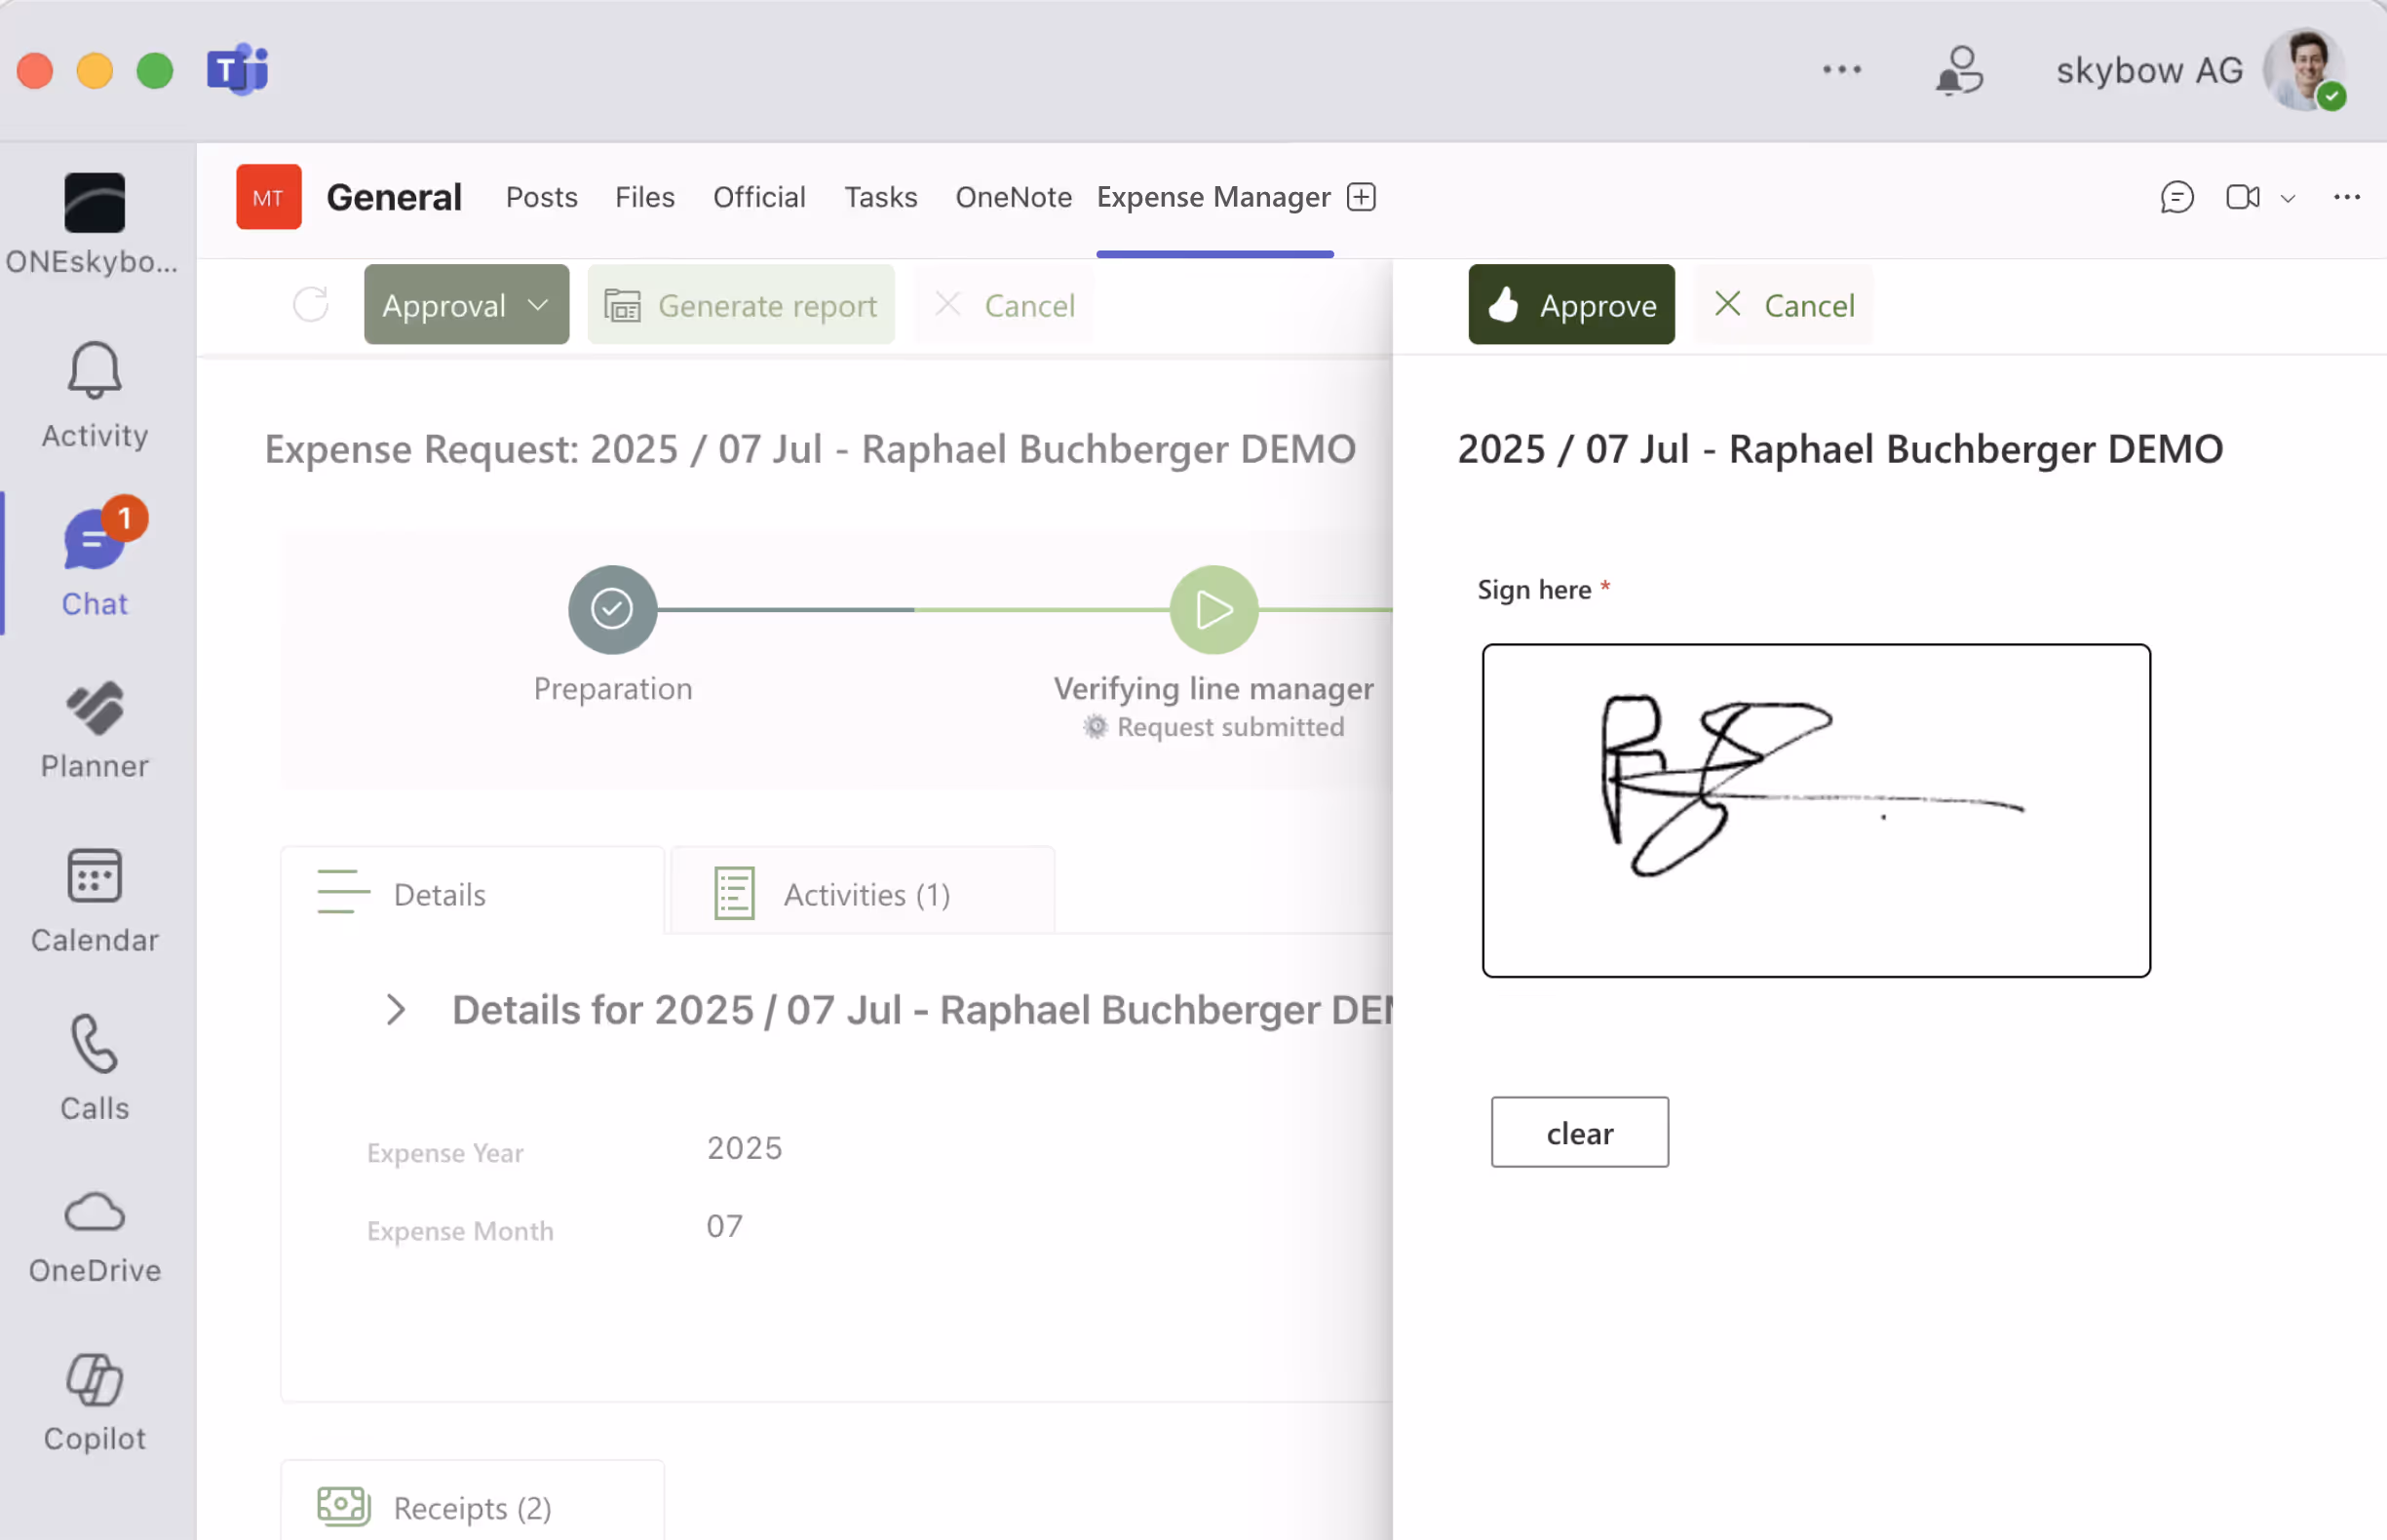2387x1540 pixels.
Task: Expand the Details for 2025 section
Action: point(395,1009)
